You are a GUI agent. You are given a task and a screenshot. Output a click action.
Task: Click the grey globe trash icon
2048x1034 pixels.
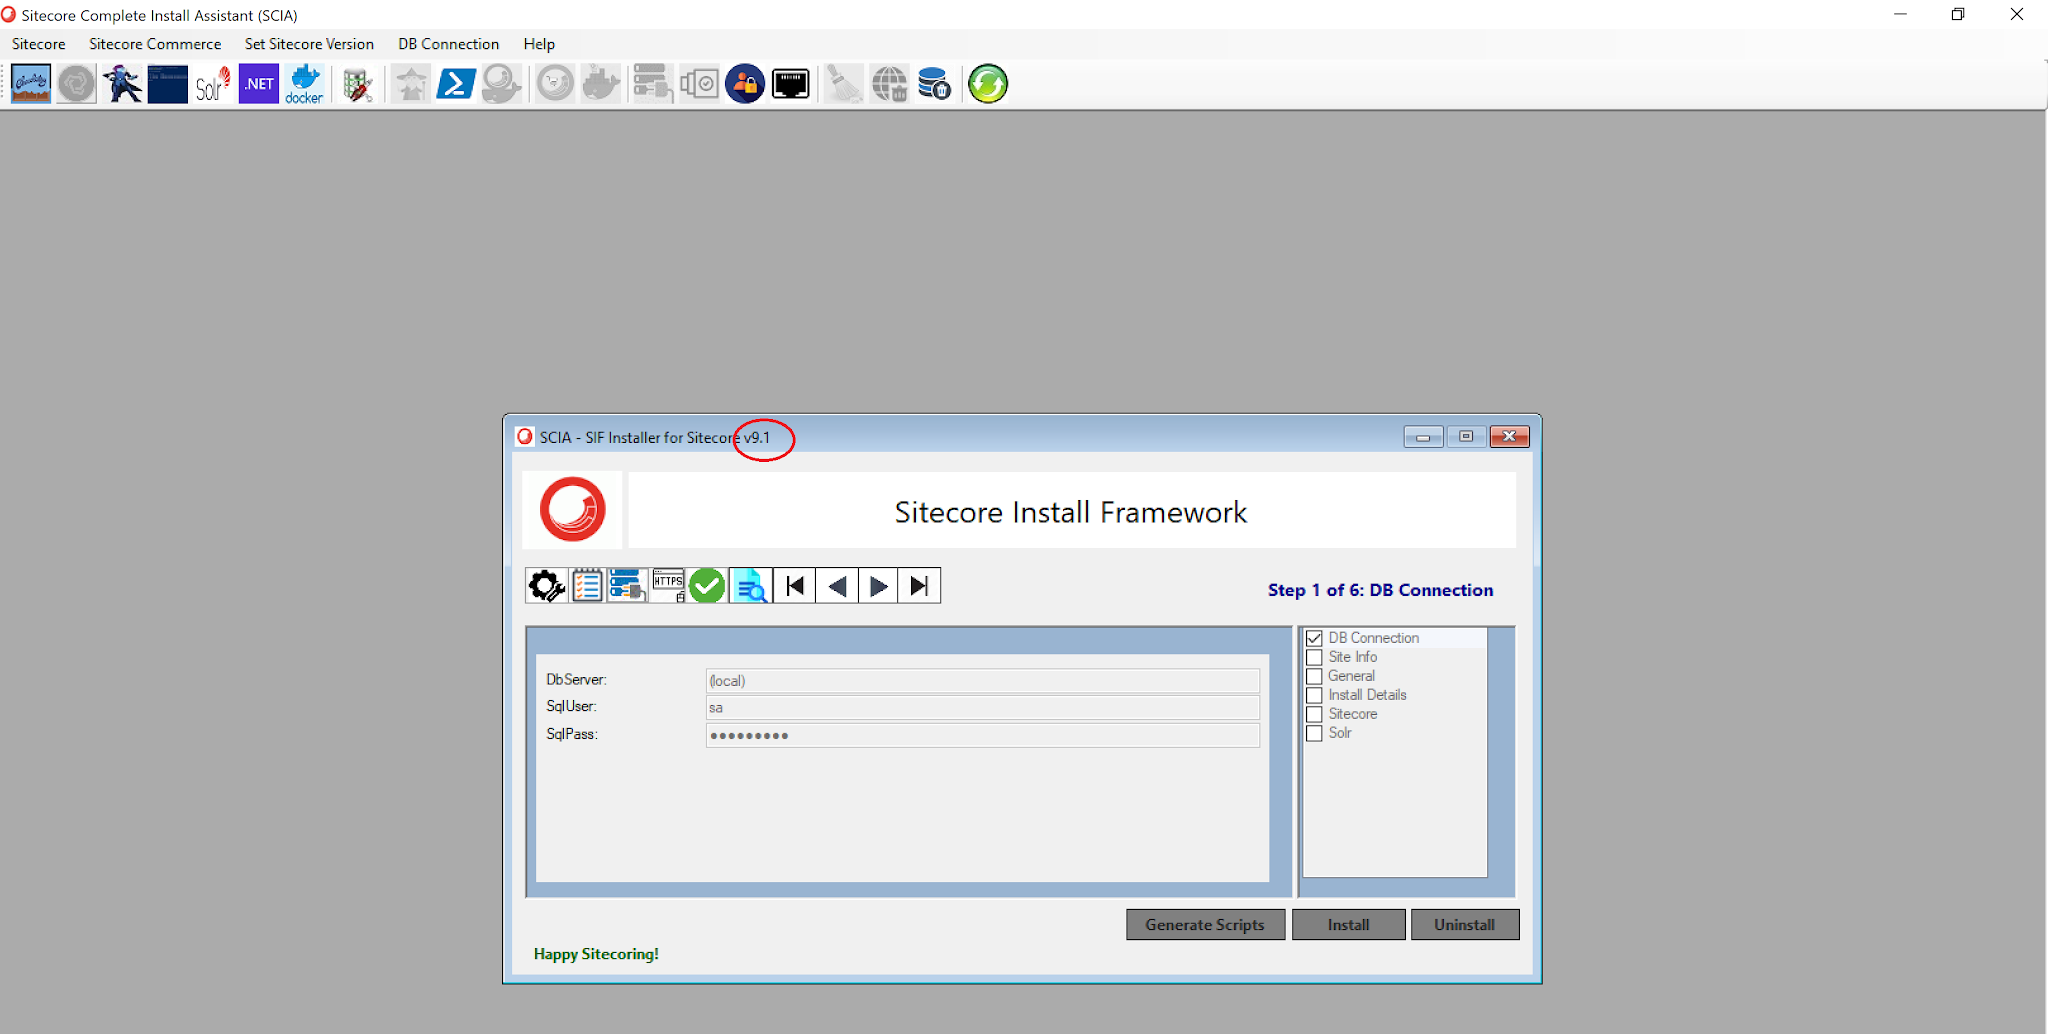click(x=889, y=84)
